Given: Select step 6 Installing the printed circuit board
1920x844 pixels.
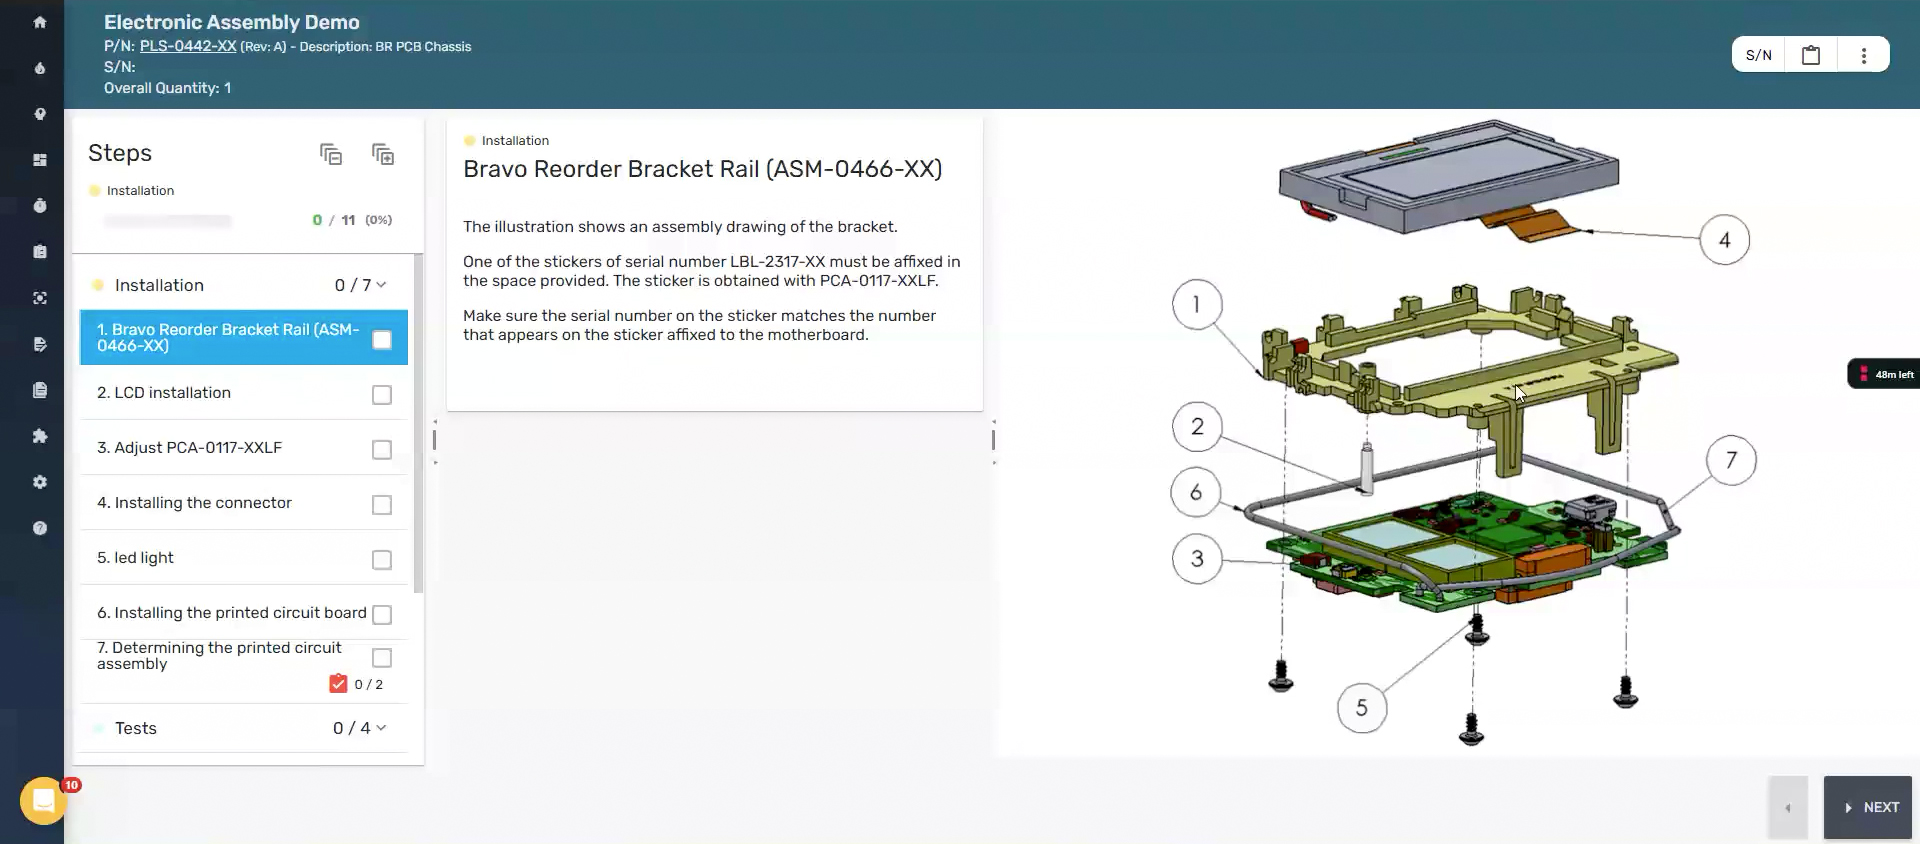Looking at the screenshot, I should [231, 613].
